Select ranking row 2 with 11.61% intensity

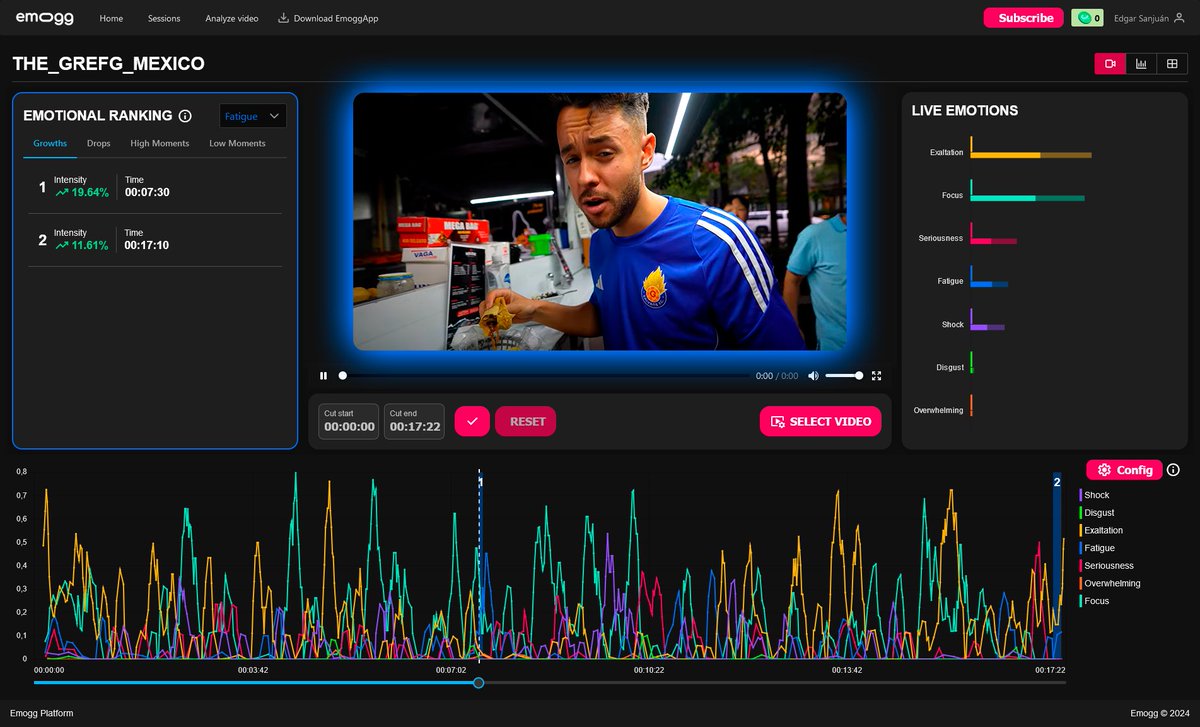coord(155,239)
